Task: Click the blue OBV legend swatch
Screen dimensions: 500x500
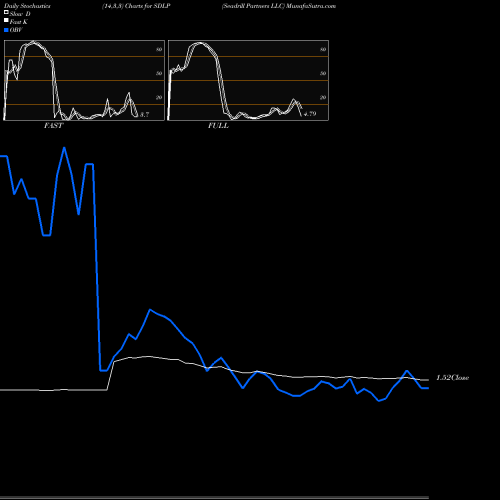Action: (6, 30)
